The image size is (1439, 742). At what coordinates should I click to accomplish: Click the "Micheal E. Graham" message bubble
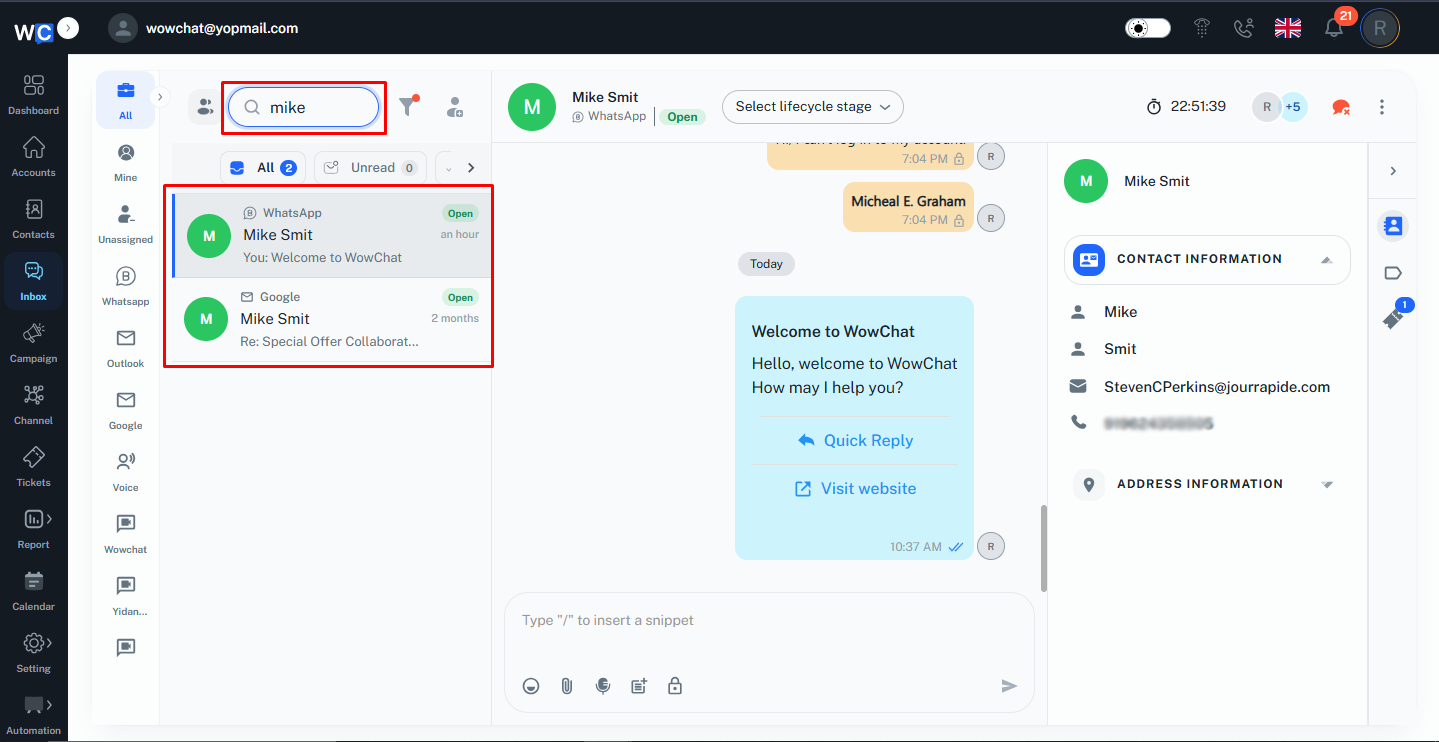pos(908,207)
